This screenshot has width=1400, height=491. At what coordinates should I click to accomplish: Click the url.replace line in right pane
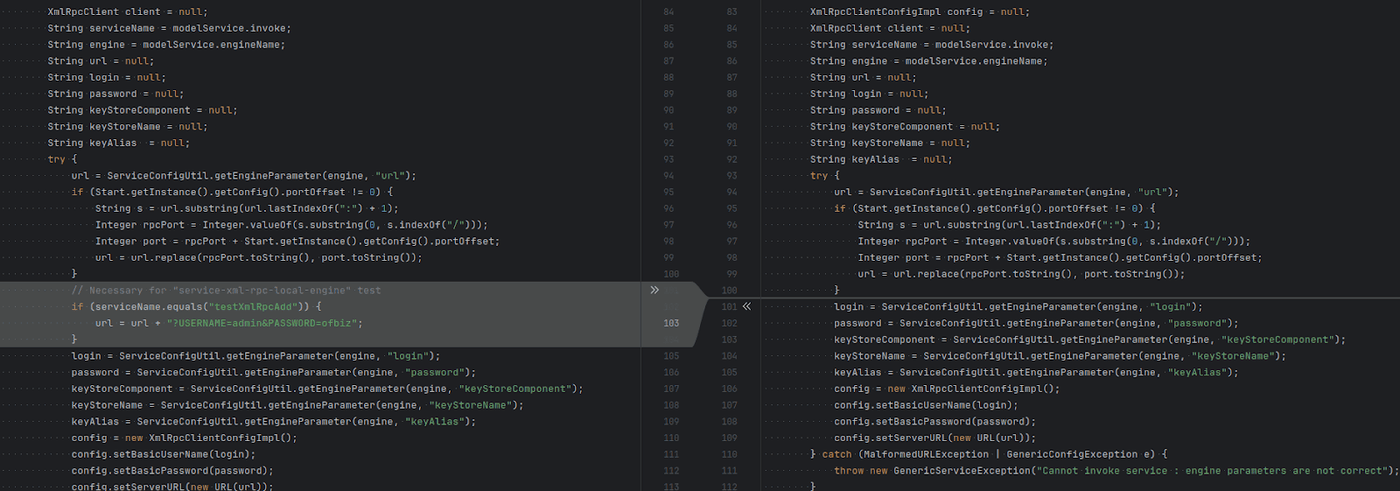pyautogui.click(x=1021, y=274)
